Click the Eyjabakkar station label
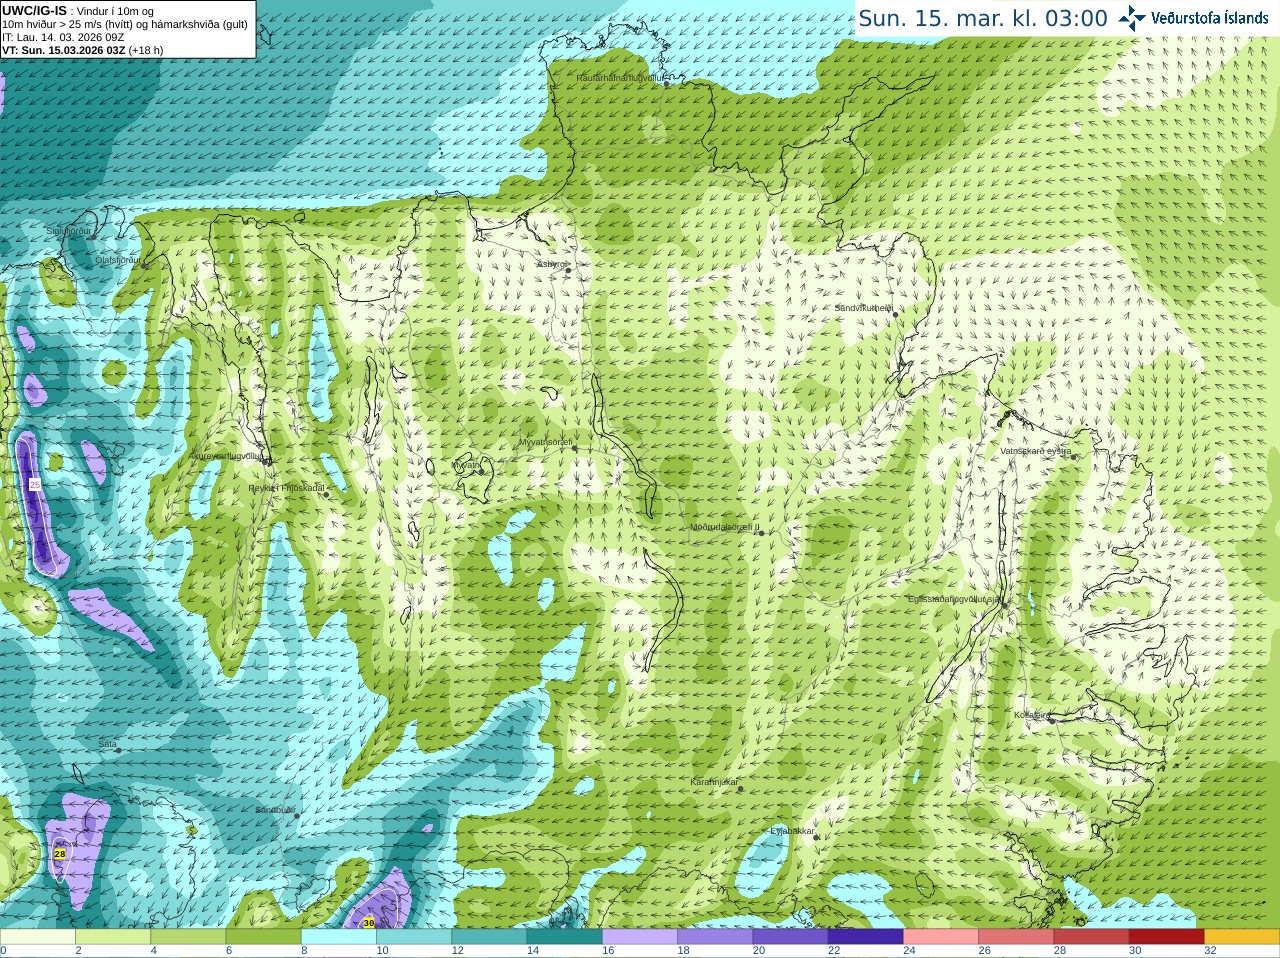This screenshot has width=1280, height=958. (x=792, y=831)
